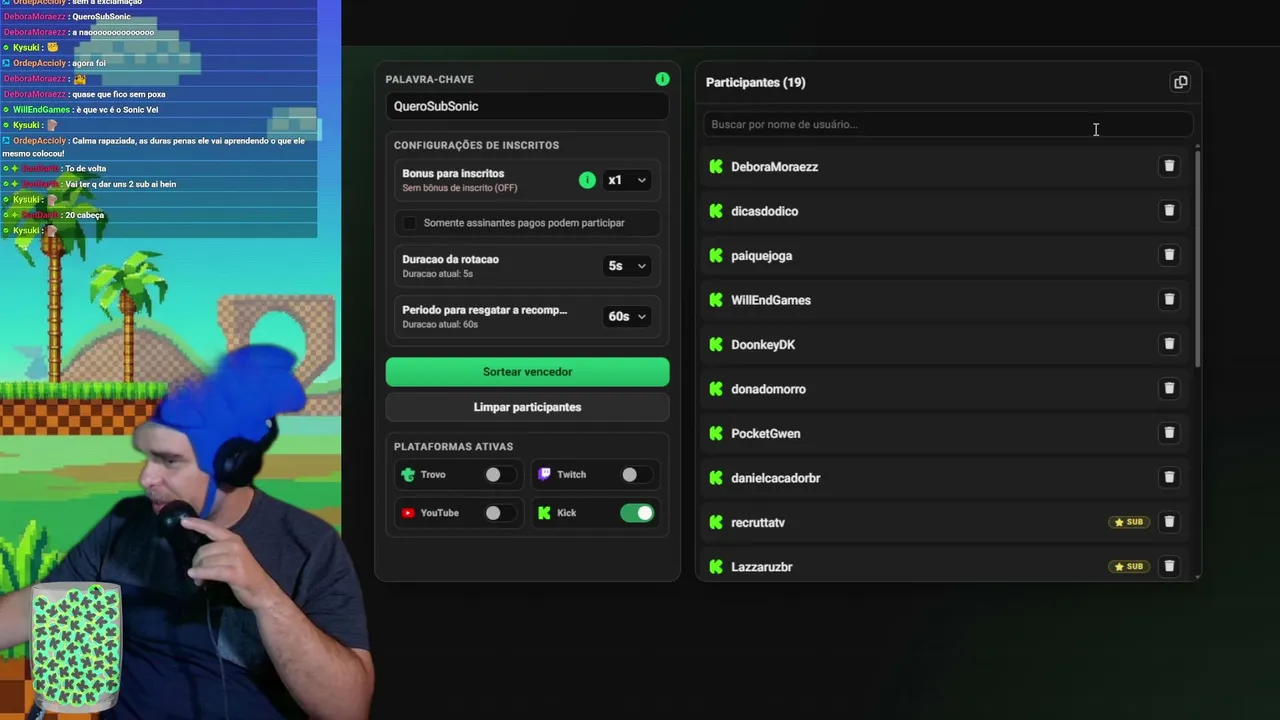Select participant name danielcacadorbr
The width and height of the screenshot is (1280, 720).
point(775,478)
